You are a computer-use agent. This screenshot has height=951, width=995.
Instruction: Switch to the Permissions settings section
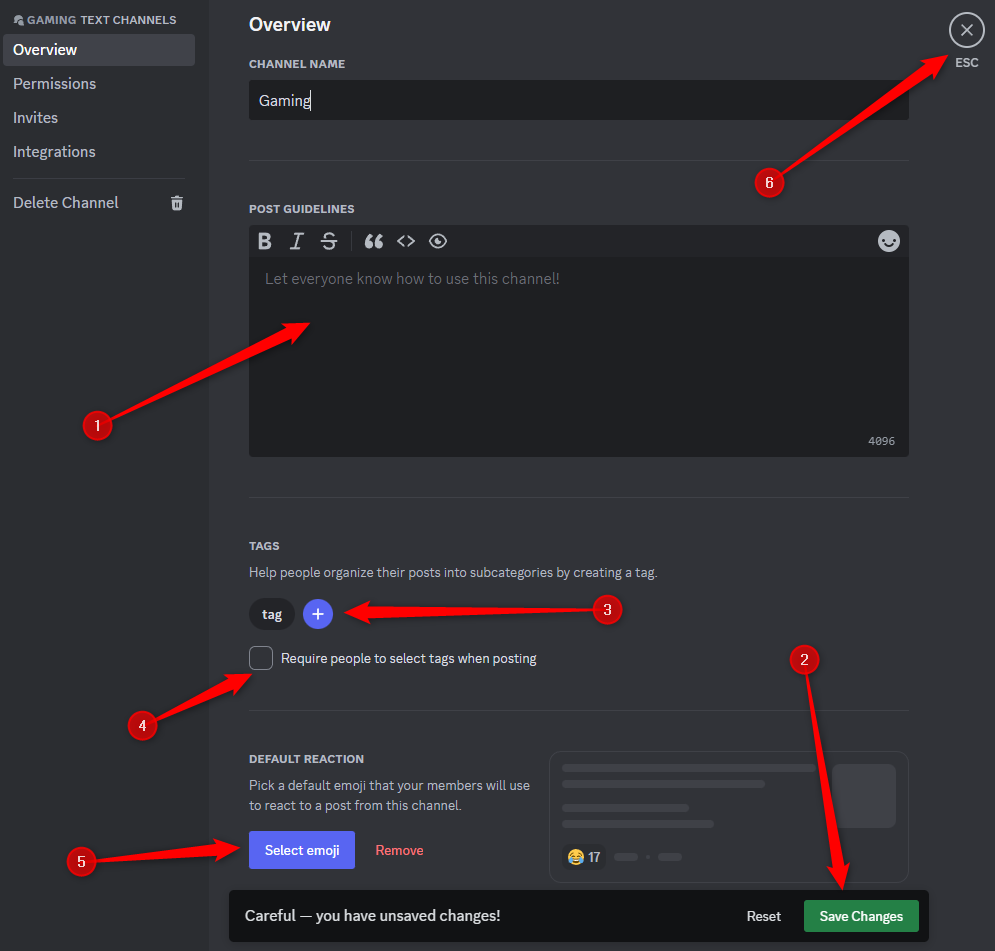click(x=54, y=83)
